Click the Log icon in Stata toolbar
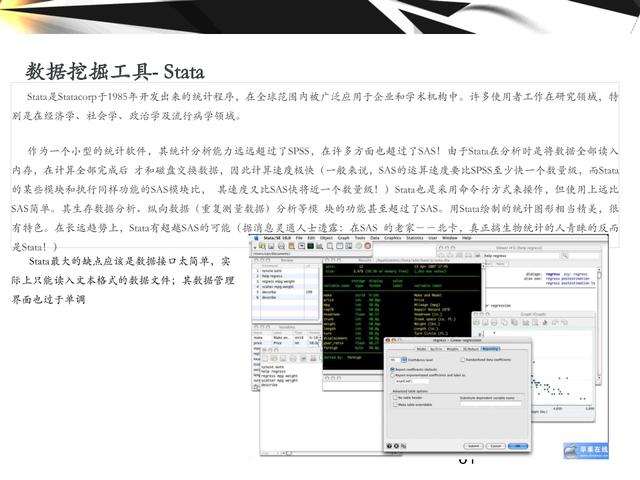This screenshot has height=480, width=640. (x=291, y=246)
